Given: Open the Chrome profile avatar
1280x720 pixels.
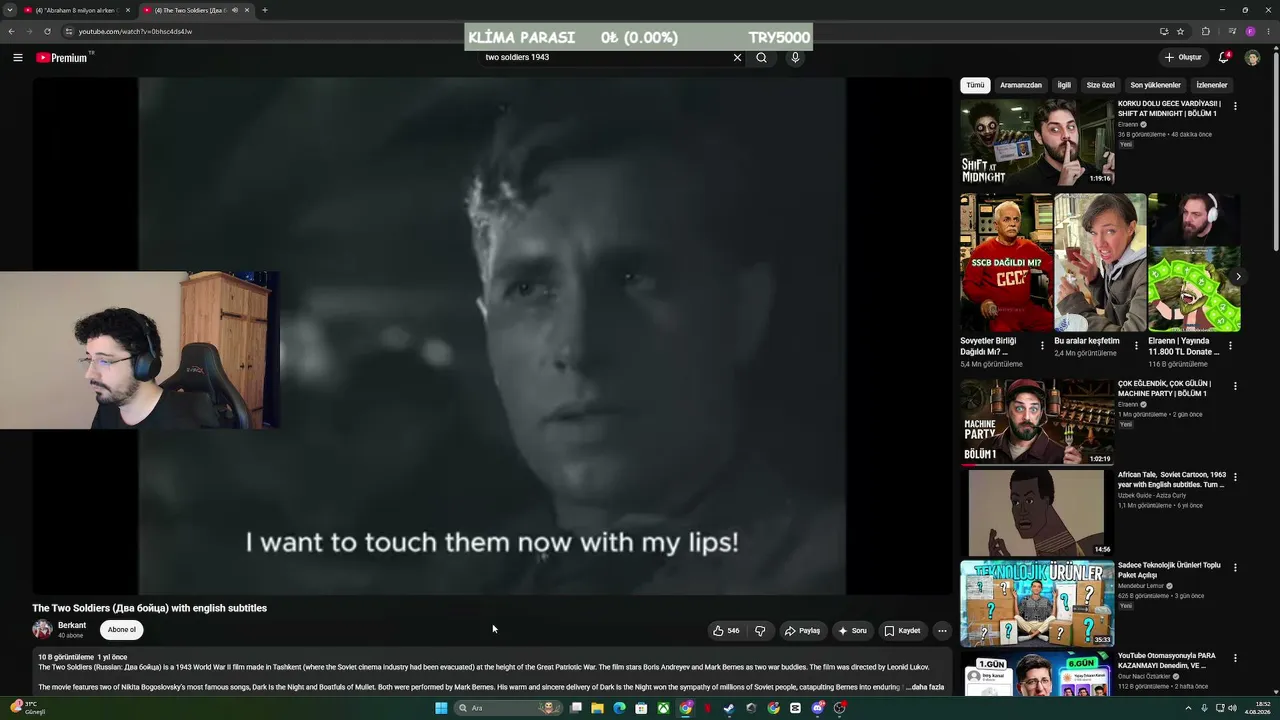Looking at the screenshot, I should 1250,31.
